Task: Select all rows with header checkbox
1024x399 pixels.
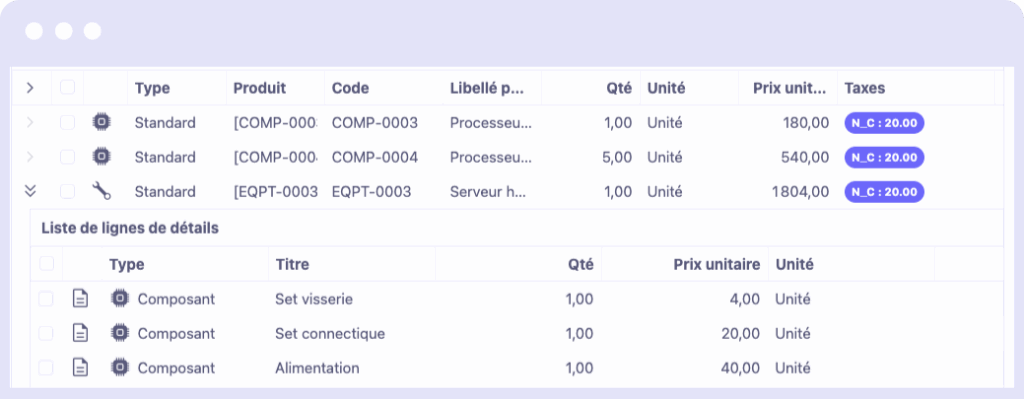Action: click(x=67, y=88)
